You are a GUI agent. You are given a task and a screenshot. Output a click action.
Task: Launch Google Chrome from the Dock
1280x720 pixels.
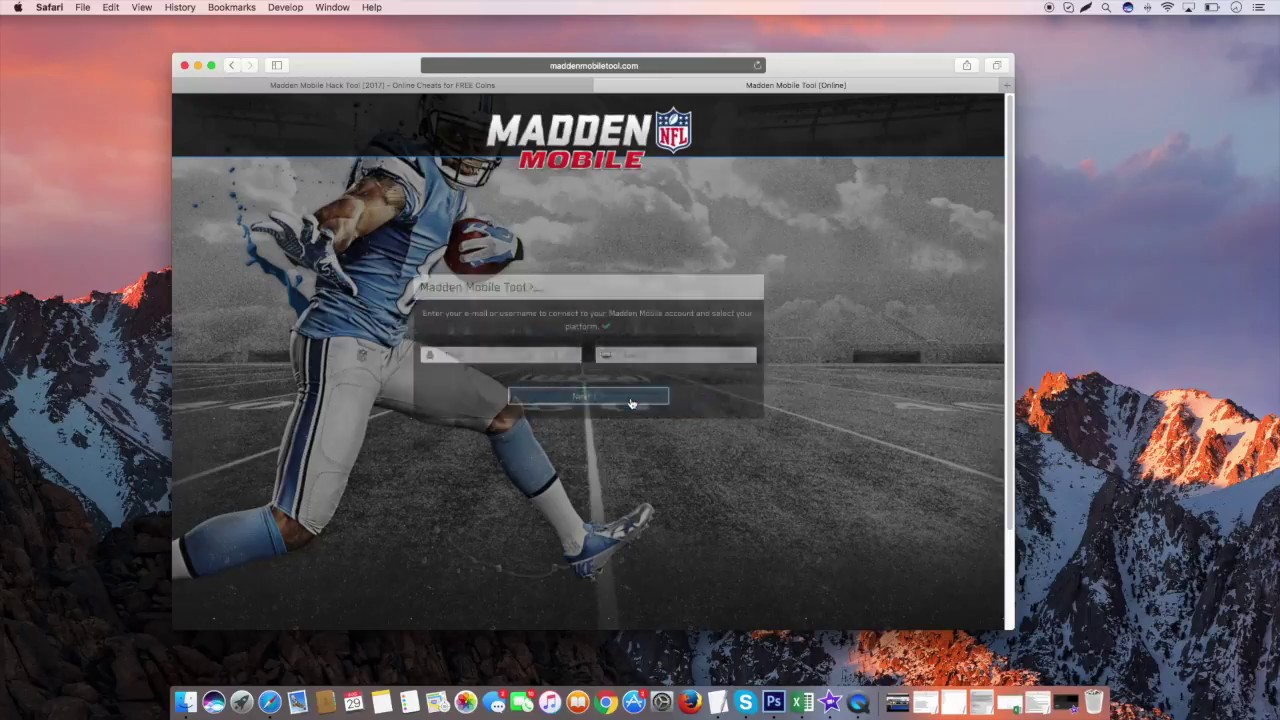click(x=605, y=702)
